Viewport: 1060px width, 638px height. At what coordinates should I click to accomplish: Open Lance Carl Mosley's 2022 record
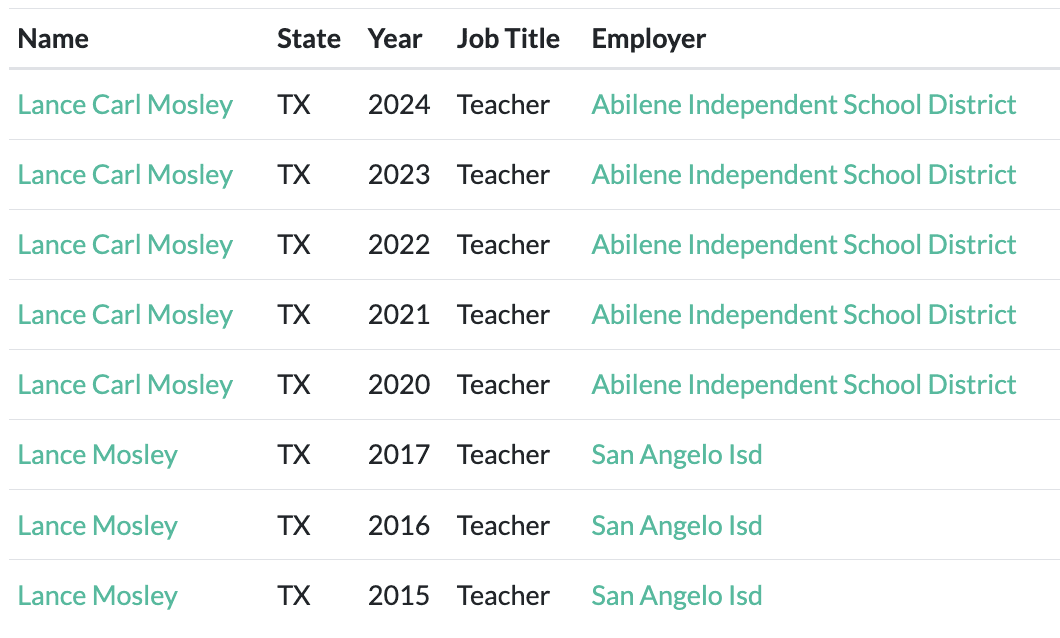pos(125,245)
